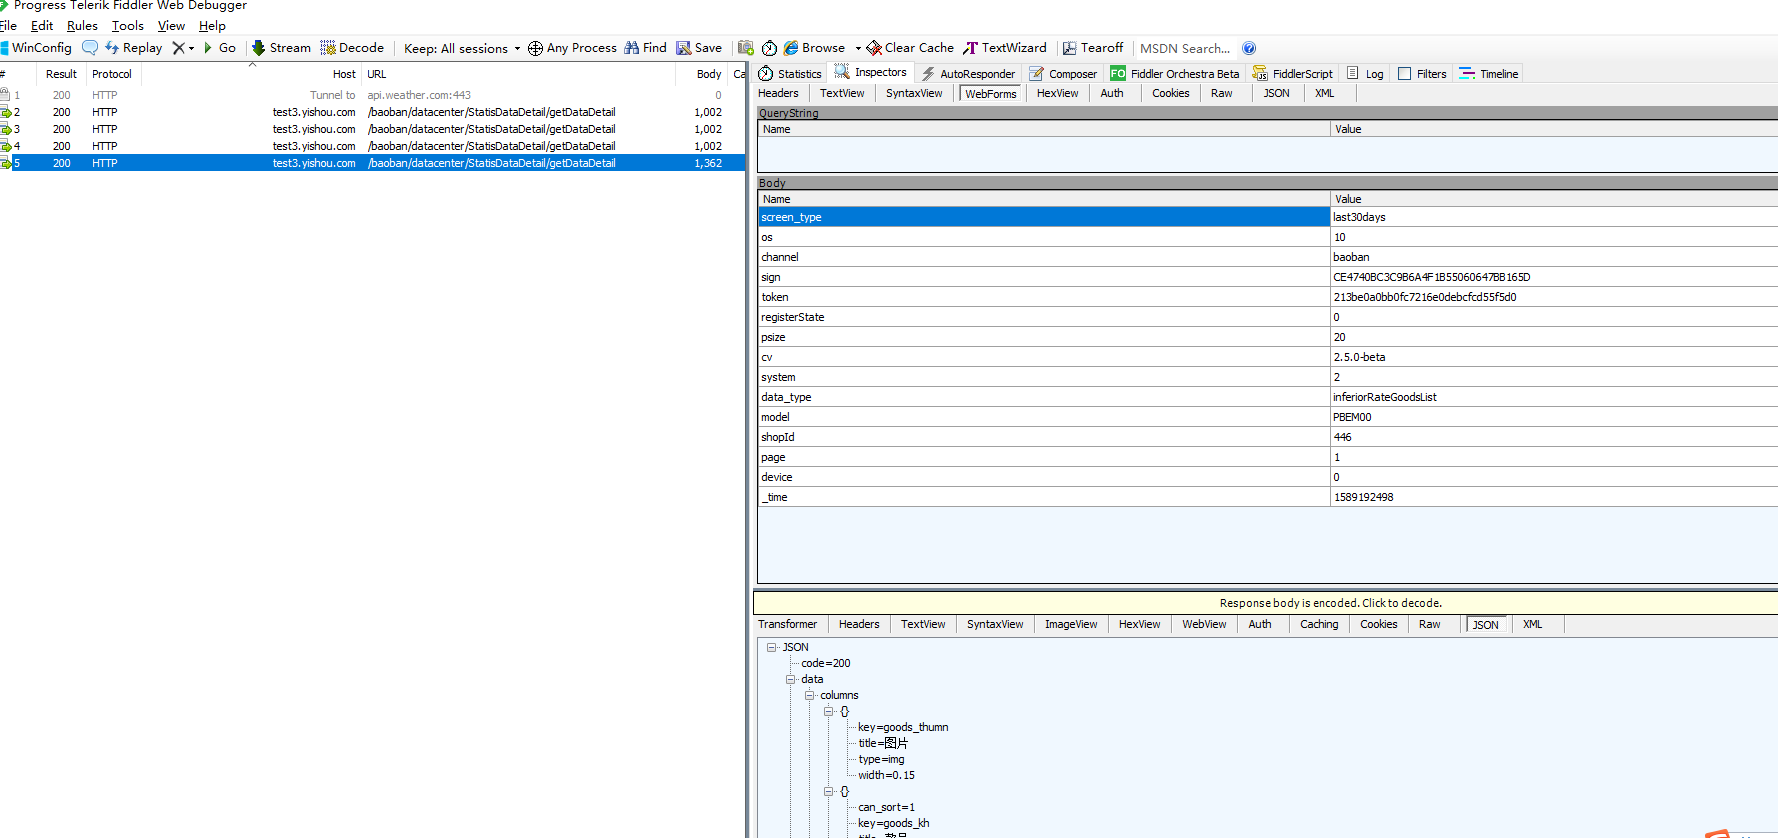Open the View menu
1778x838 pixels.
[171, 26]
